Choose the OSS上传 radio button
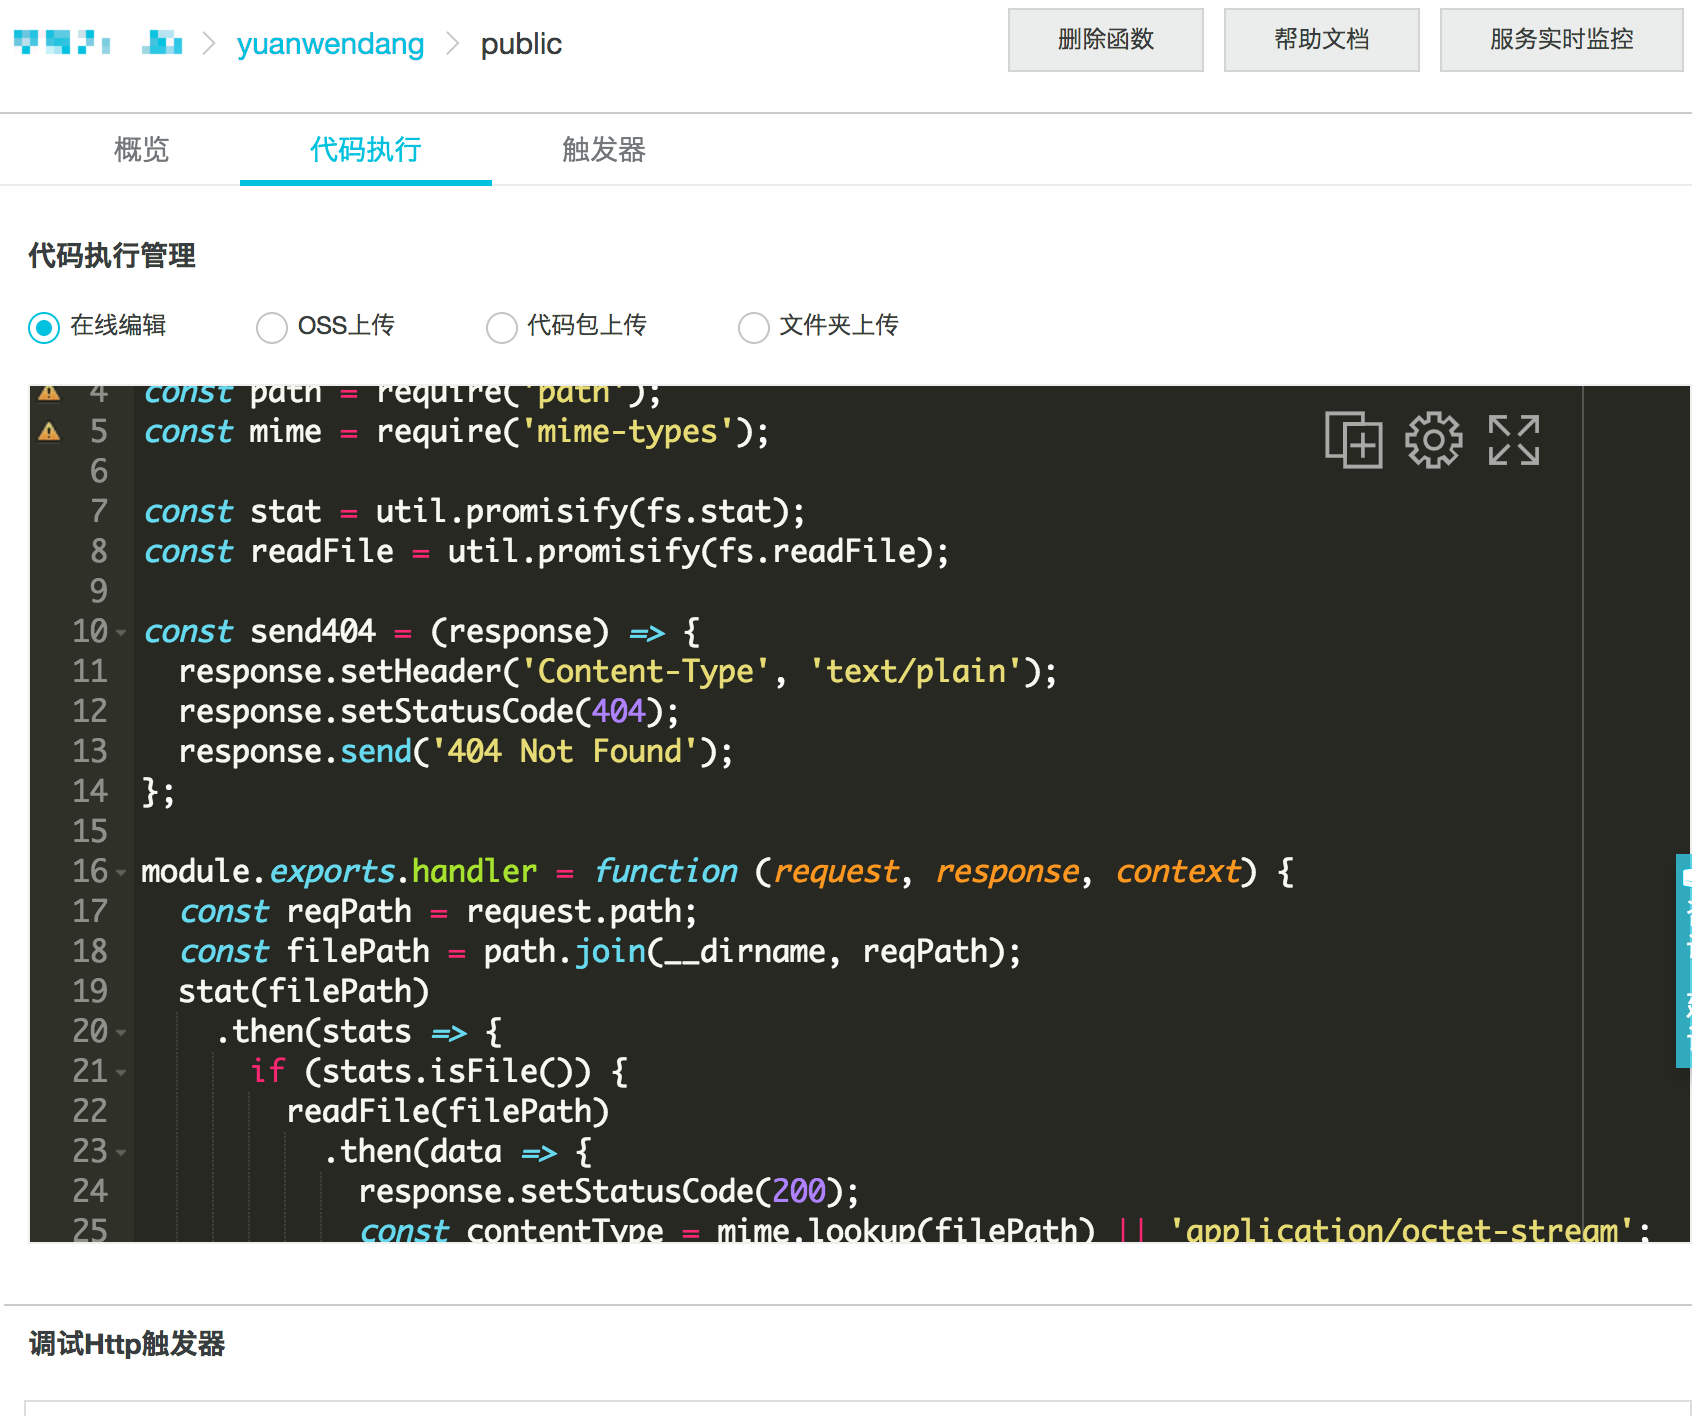Screen dimensions: 1692x1416 click(272, 327)
